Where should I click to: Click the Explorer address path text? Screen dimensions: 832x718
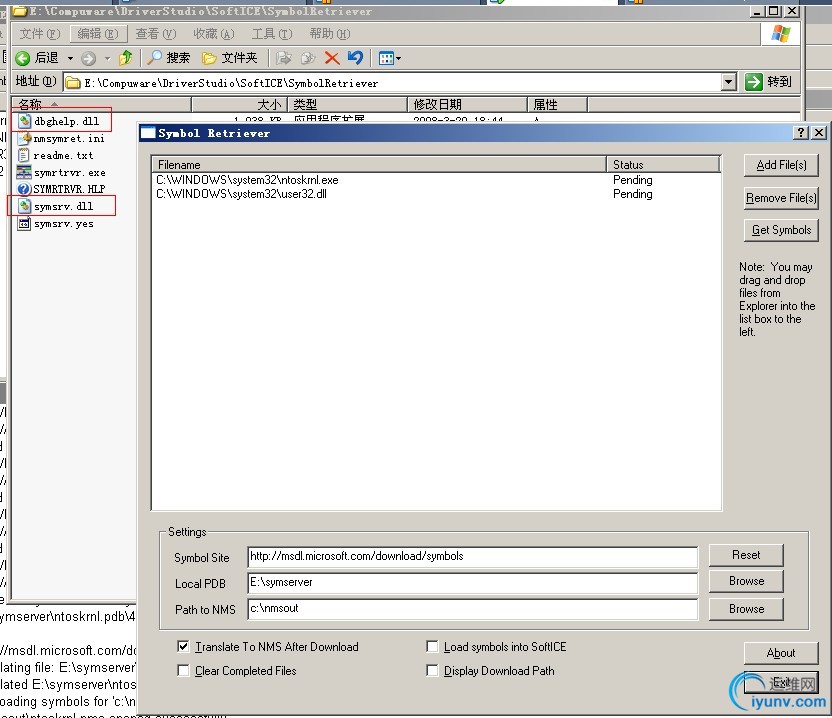[x=231, y=83]
